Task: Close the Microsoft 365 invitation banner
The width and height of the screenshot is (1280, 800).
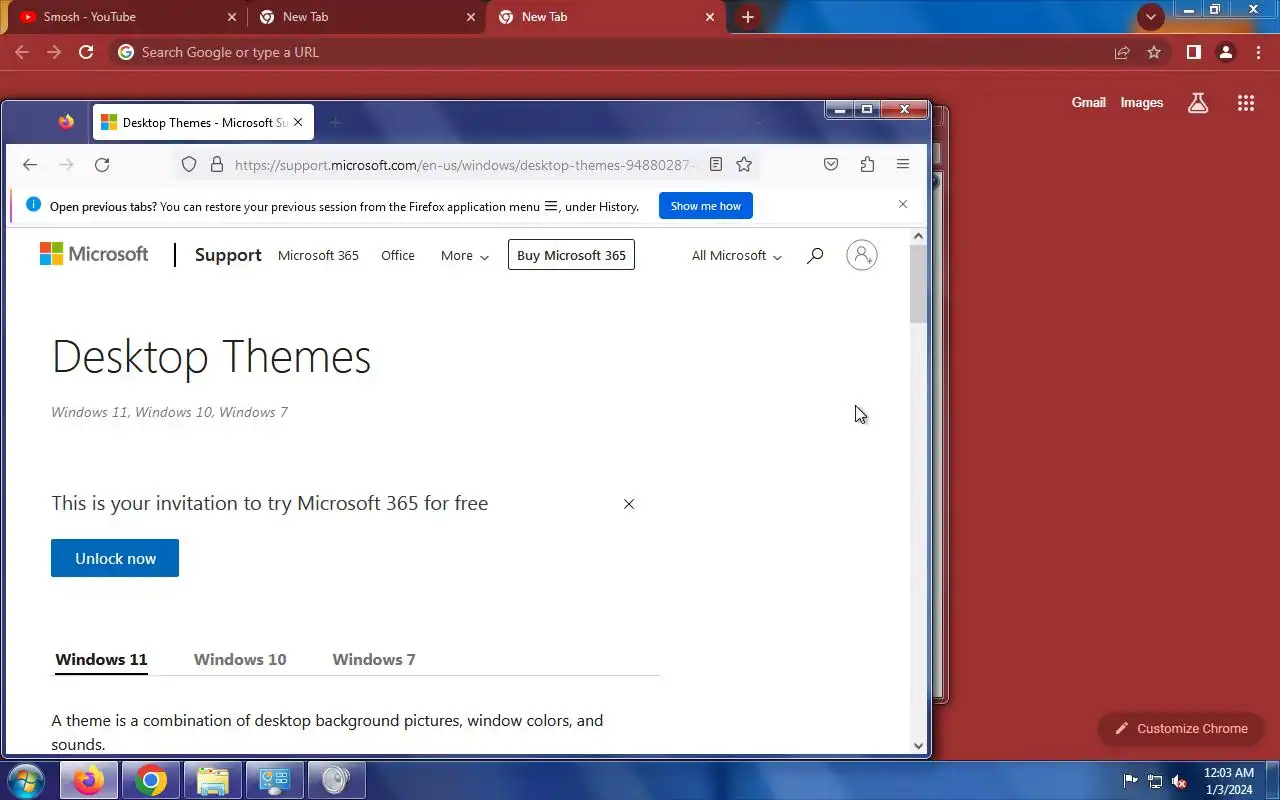Action: (629, 504)
